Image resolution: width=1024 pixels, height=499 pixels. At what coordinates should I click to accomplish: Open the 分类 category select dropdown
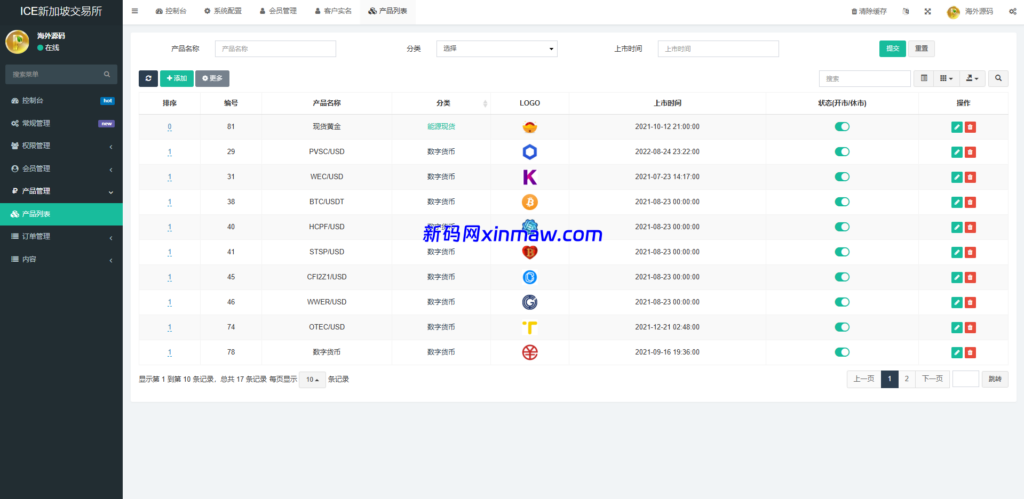pyautogui.click(x=497, y=48)
